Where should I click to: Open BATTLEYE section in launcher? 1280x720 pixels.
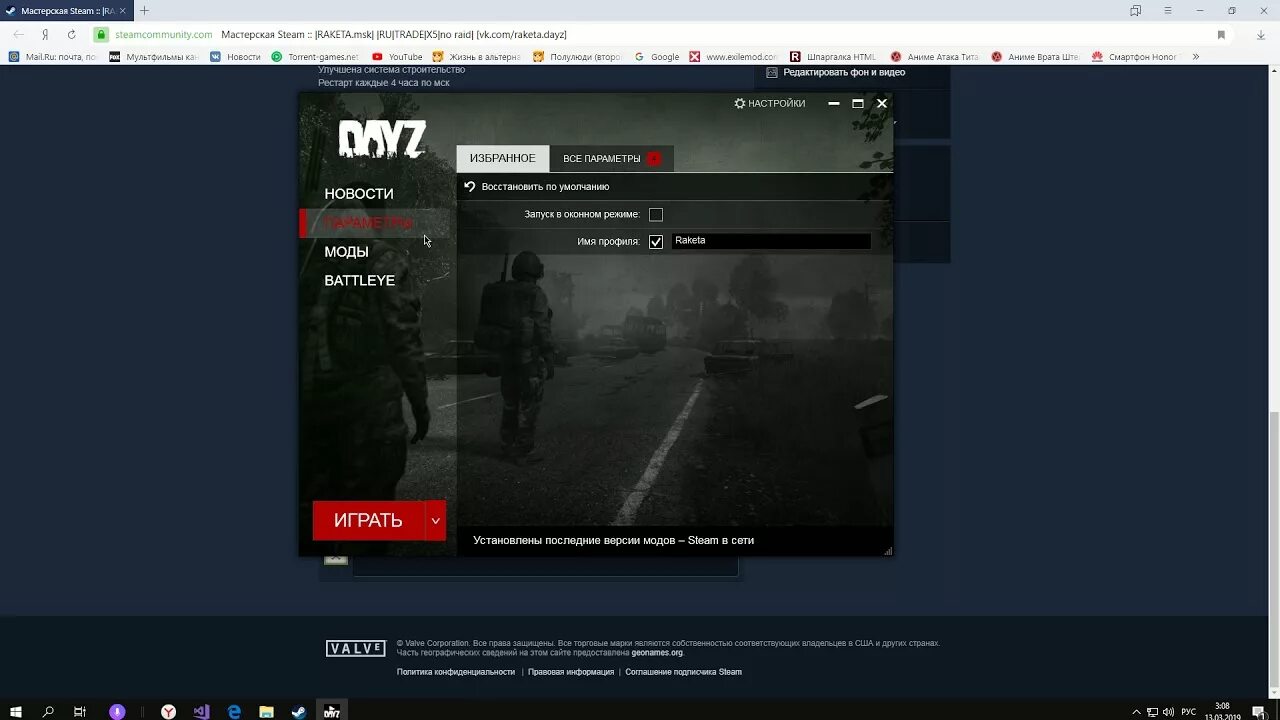click(x=359, y=280)
